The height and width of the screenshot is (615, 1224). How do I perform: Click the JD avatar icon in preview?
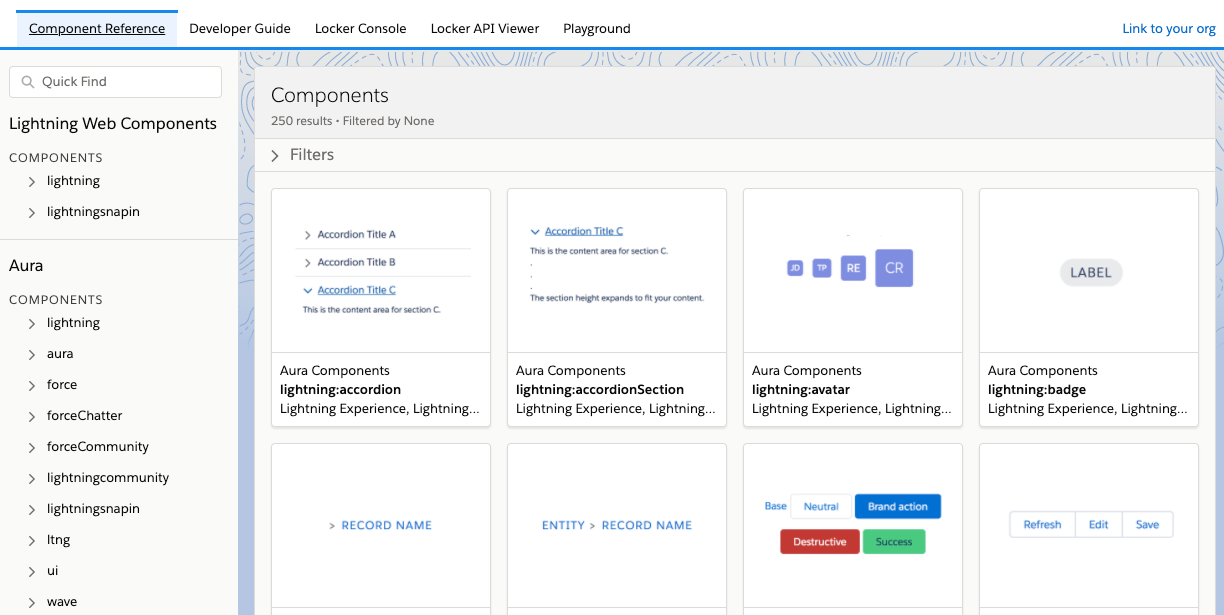point(795,268)
